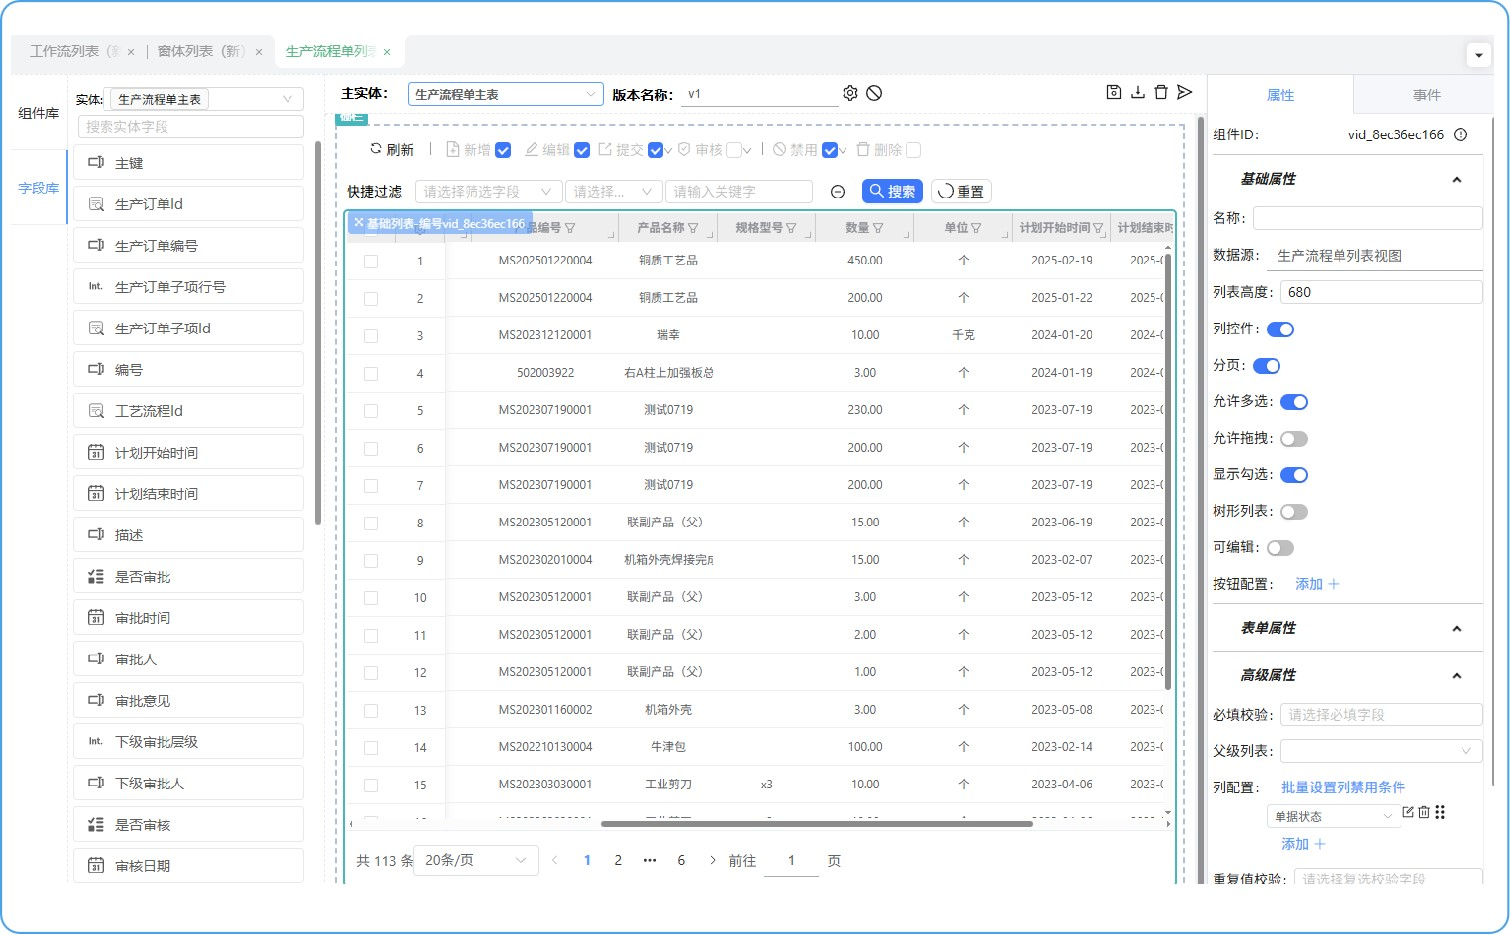Click the blue 搜索 button
The height and width of the screenshot is (935, 1510).
click(892, 191)
